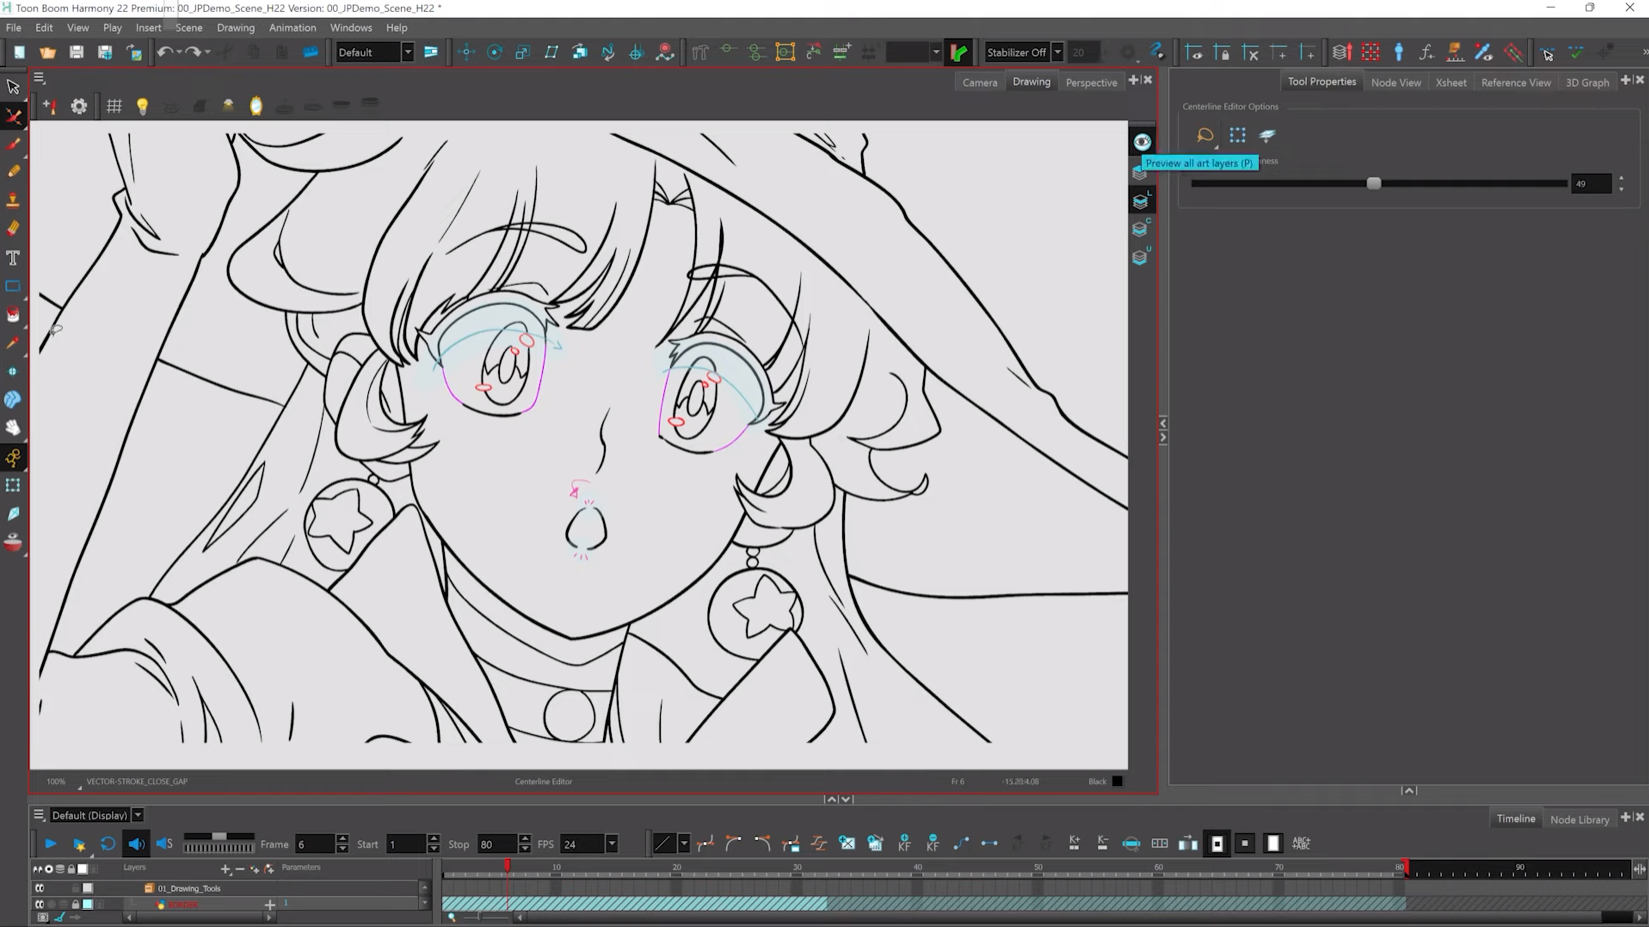Image resolution: width=1649 pixels, height=927 pixels.
Task: Open a scene with the folder icon
Action: pyautogui.click(x=47, y=52)
